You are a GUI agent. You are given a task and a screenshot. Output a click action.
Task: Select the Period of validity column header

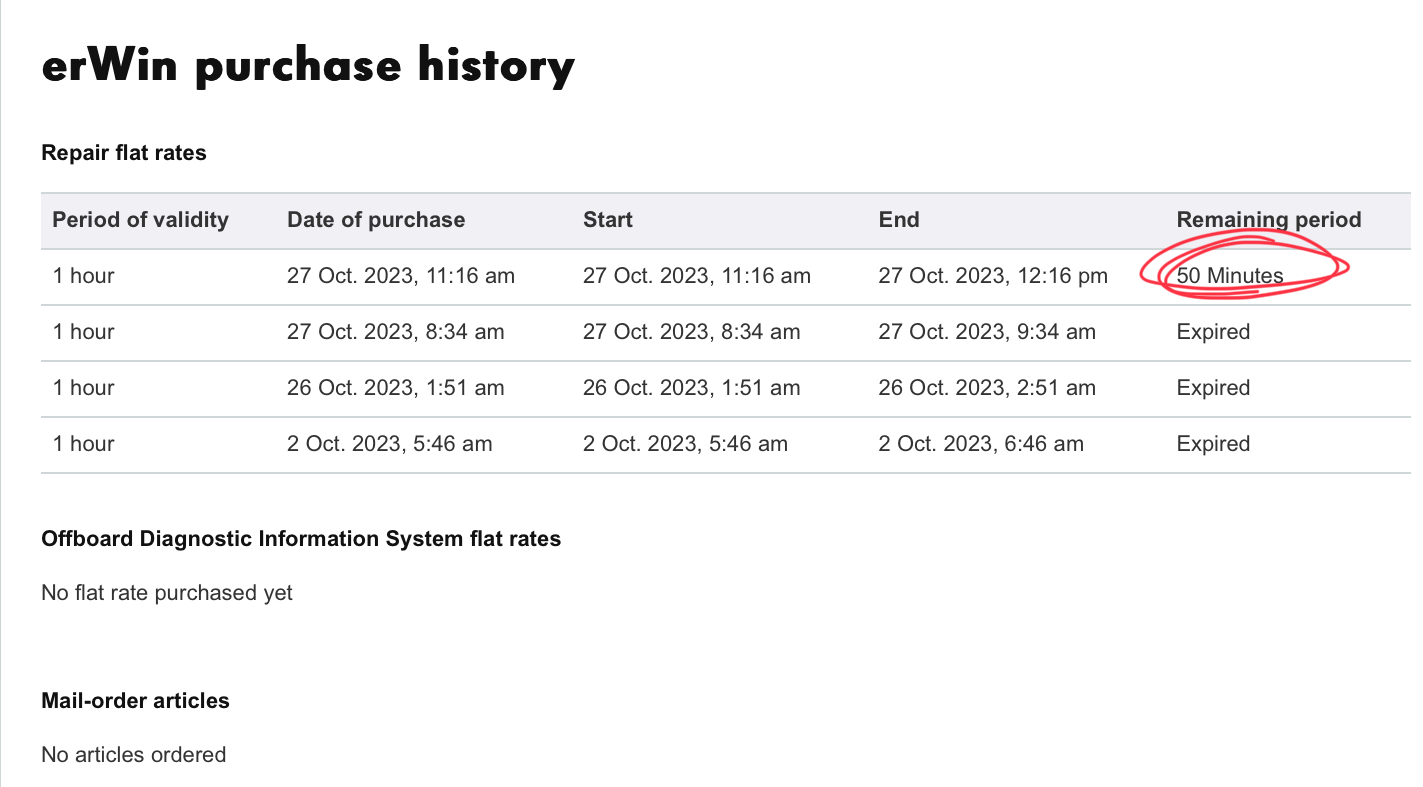coord(141,220)
